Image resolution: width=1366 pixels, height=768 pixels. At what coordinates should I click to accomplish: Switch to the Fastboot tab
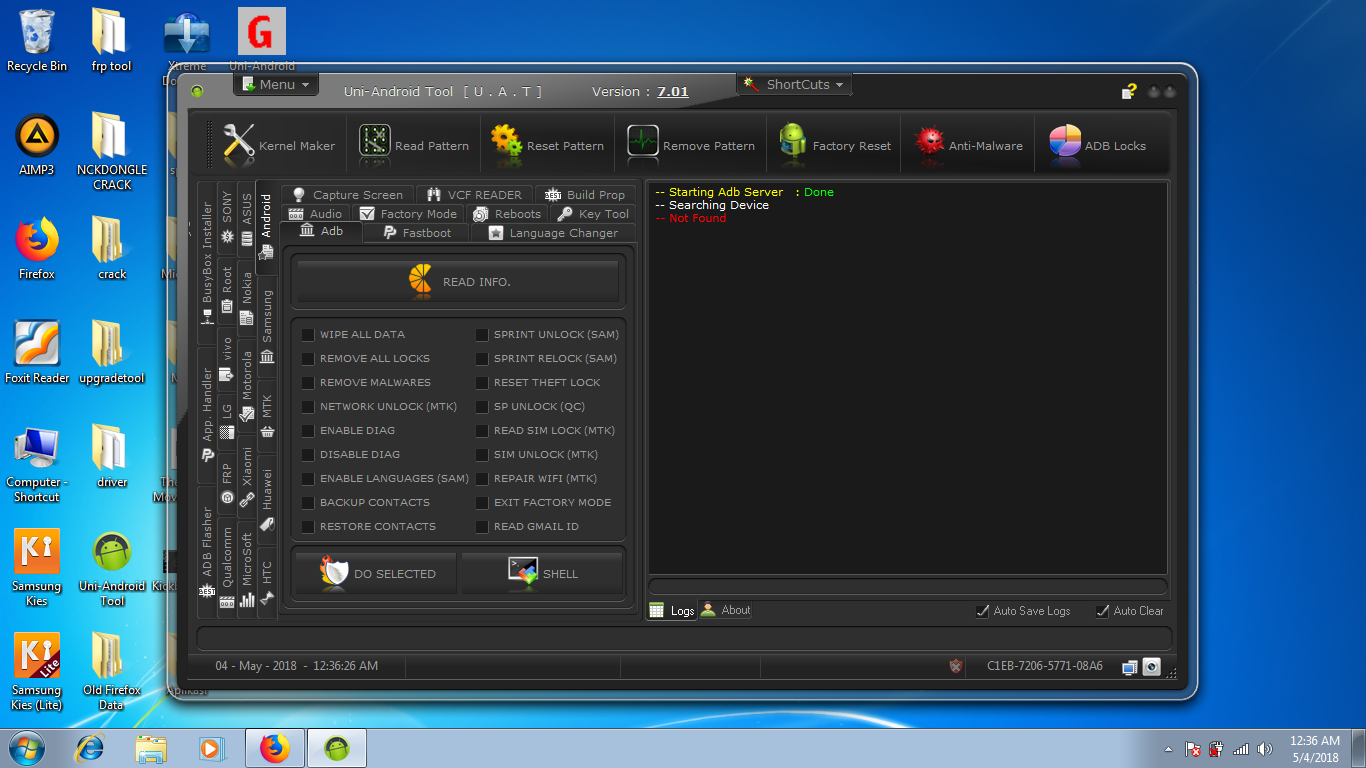point(416,233)
